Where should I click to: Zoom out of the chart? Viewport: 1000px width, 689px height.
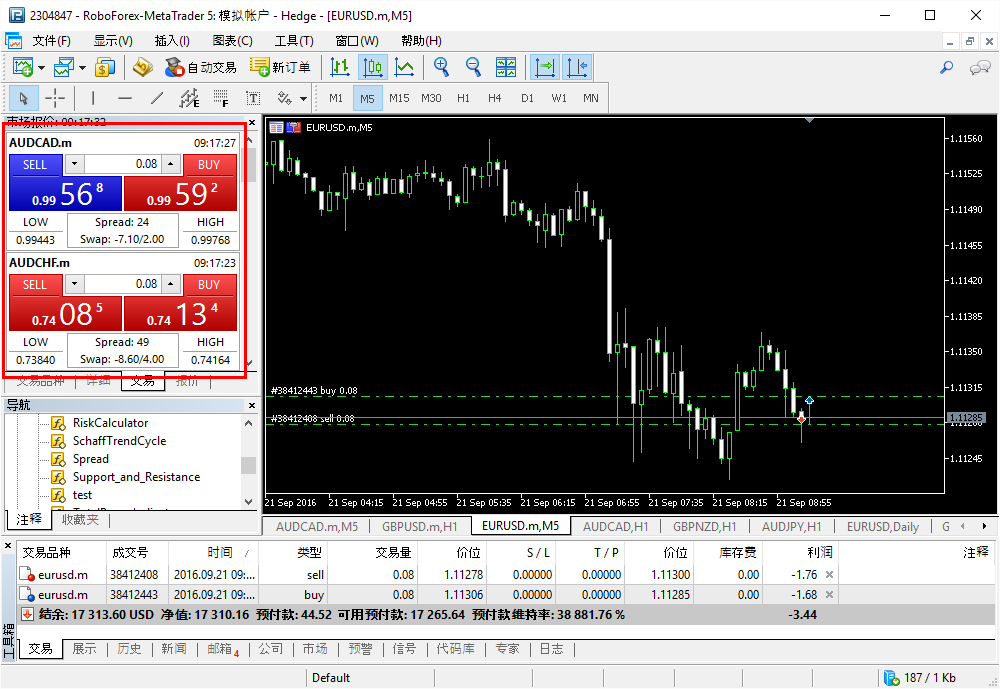point(473,67)
